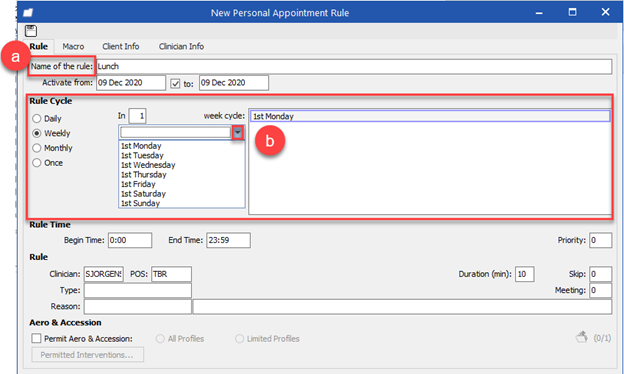Image resolution: width=624 pixels, height=374 pixels.
Task: Switch to the Rule tab
Action: (x=39, y=47)
